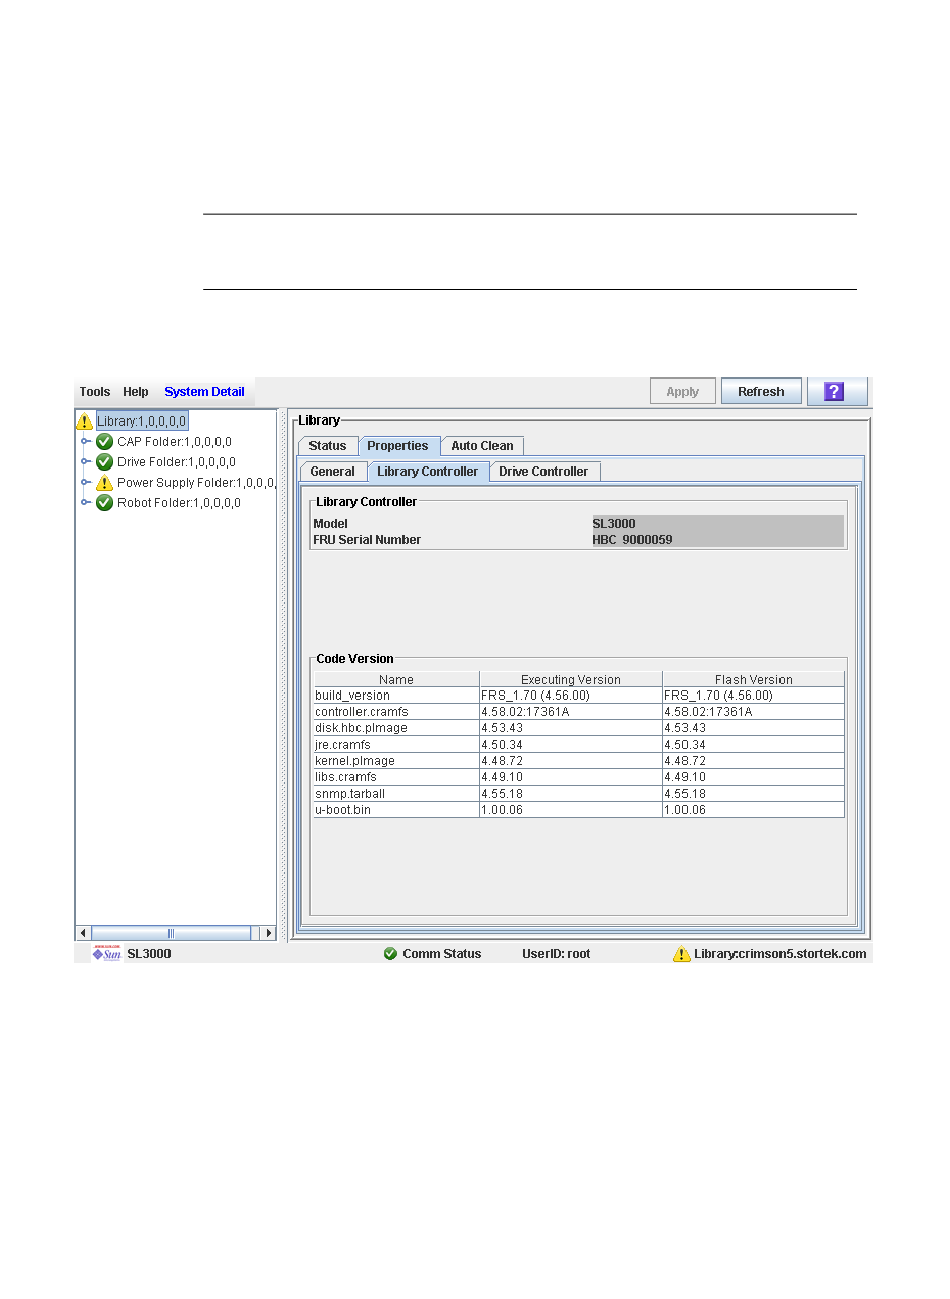The image size is (950, 1299).
Task: Click the green check icon for CAP Folder
Action: click(104, 442)
